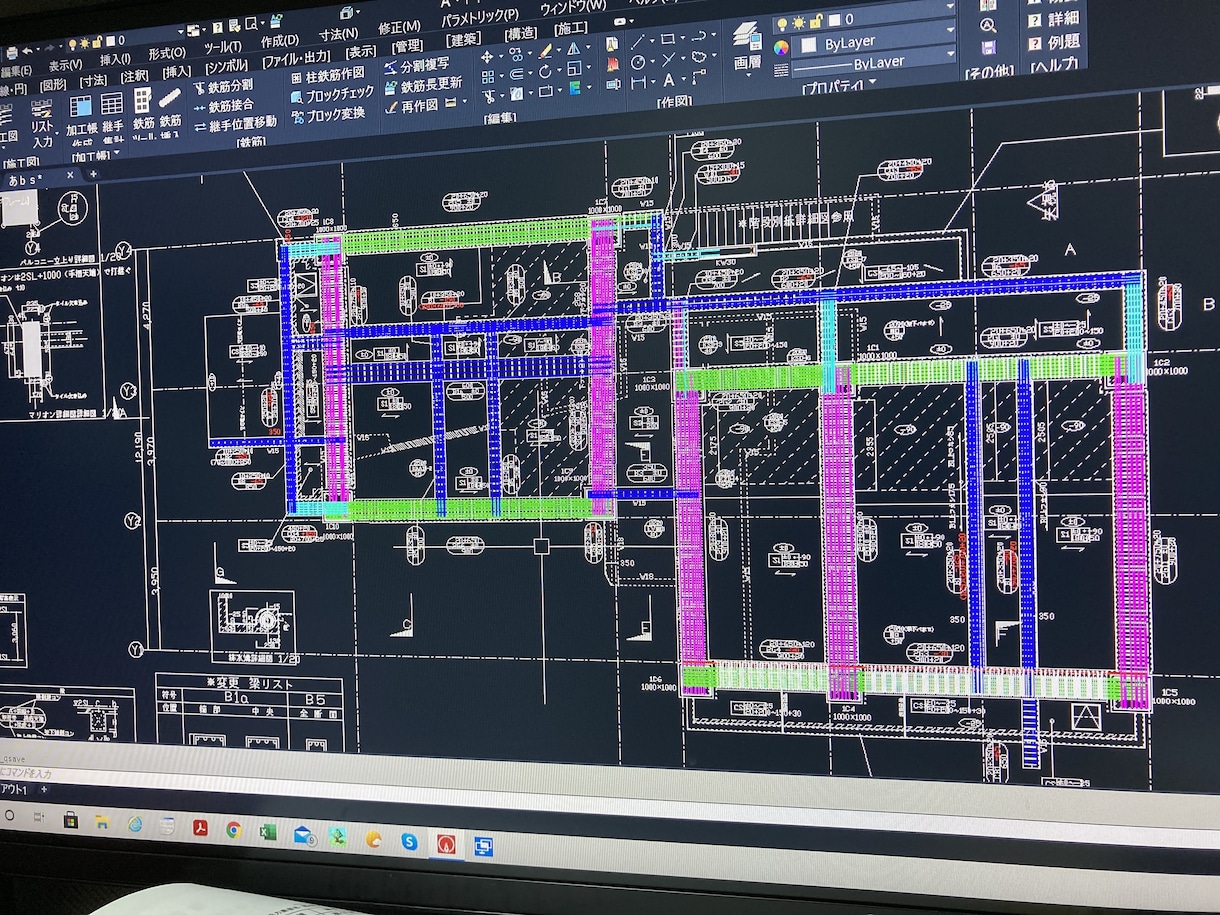Open the 作成(D) menu
Image resolution: width=1220 pixels, height=915 pixels.
pos(280,40)
